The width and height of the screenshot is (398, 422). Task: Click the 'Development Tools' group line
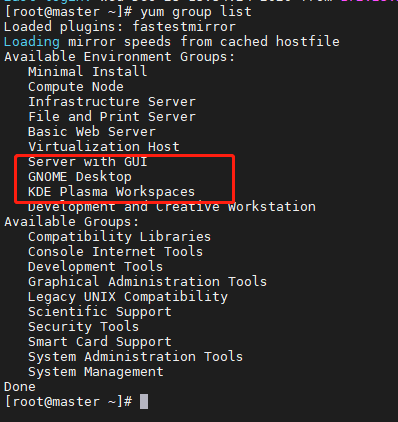tap(96, 267)
